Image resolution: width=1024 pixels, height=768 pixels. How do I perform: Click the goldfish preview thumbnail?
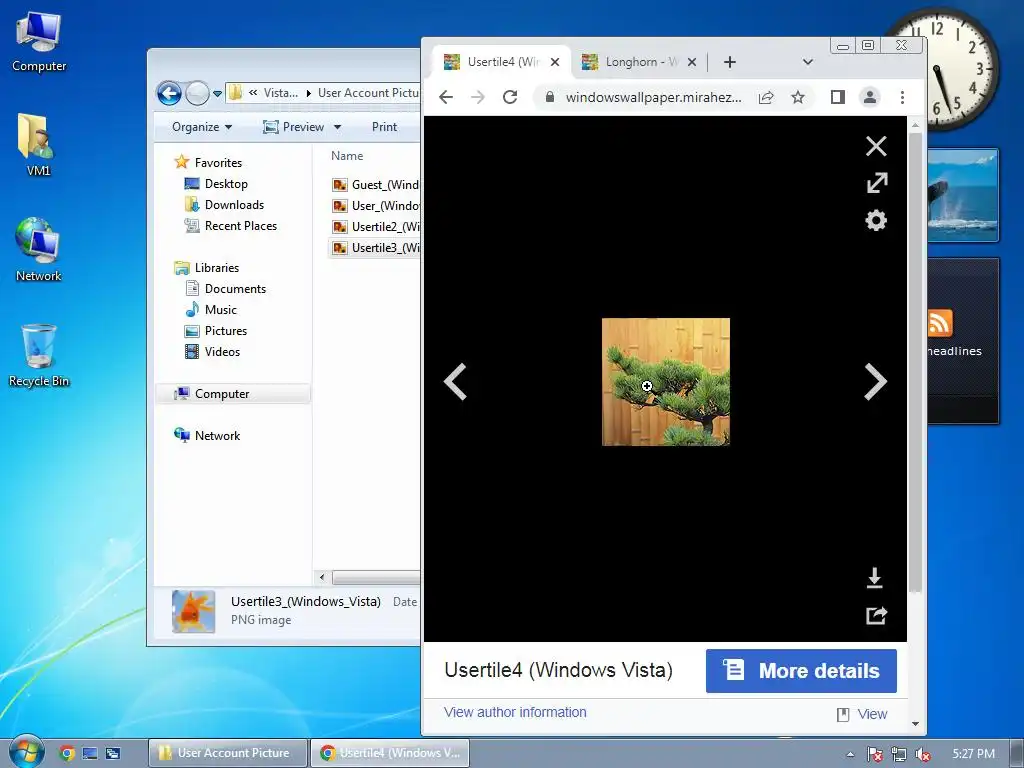[x=193, y=611]
